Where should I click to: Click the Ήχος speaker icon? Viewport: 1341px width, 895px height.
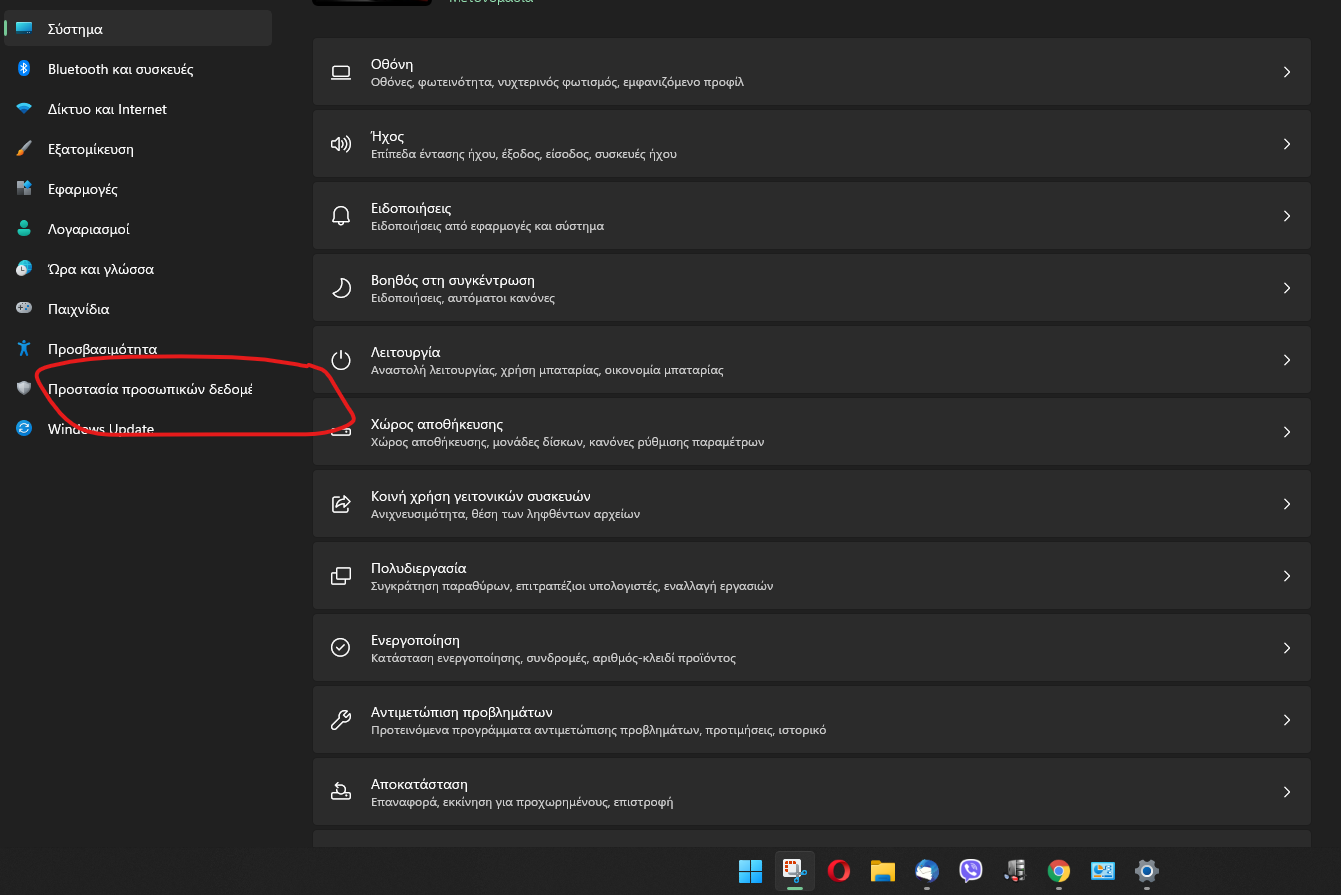pyautogui.click(x=341, y=144)
